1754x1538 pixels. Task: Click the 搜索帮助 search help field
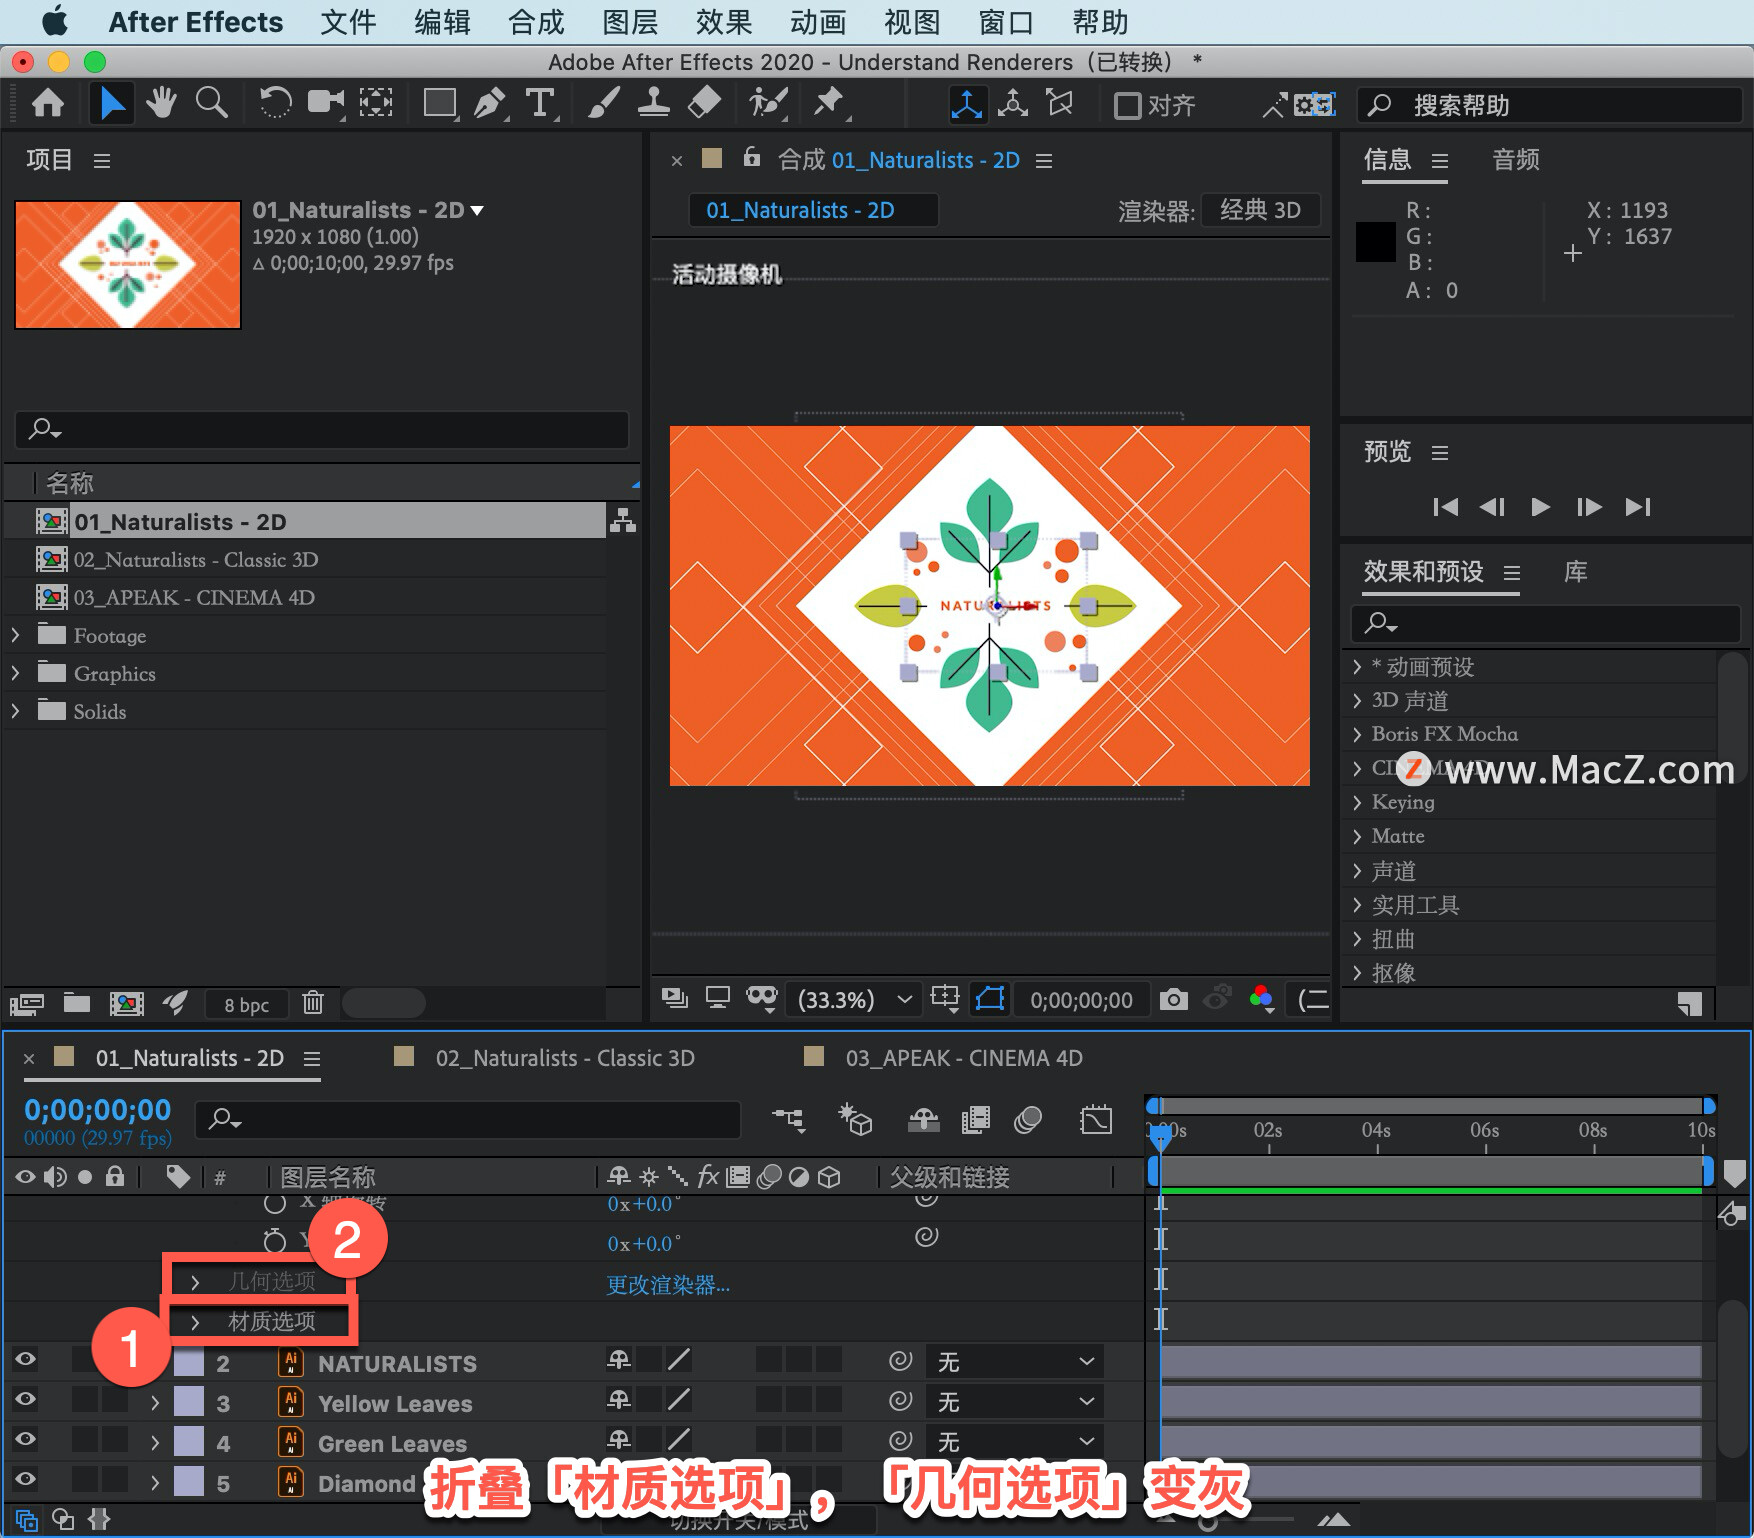(x=1549, y=105)
